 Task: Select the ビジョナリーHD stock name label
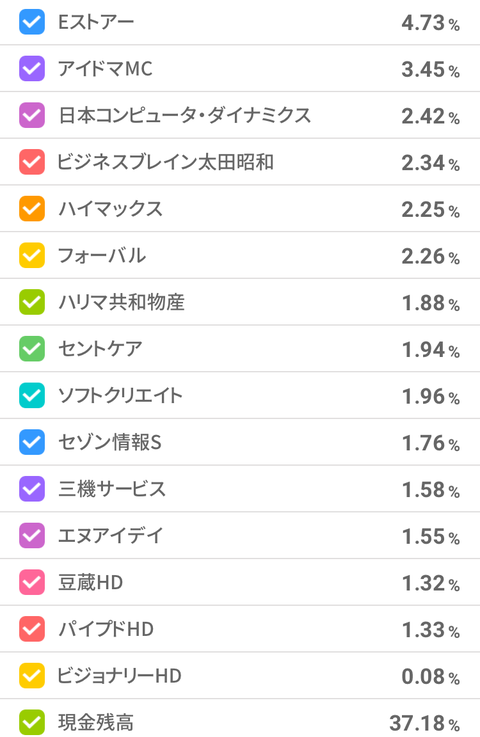(119, 676)
